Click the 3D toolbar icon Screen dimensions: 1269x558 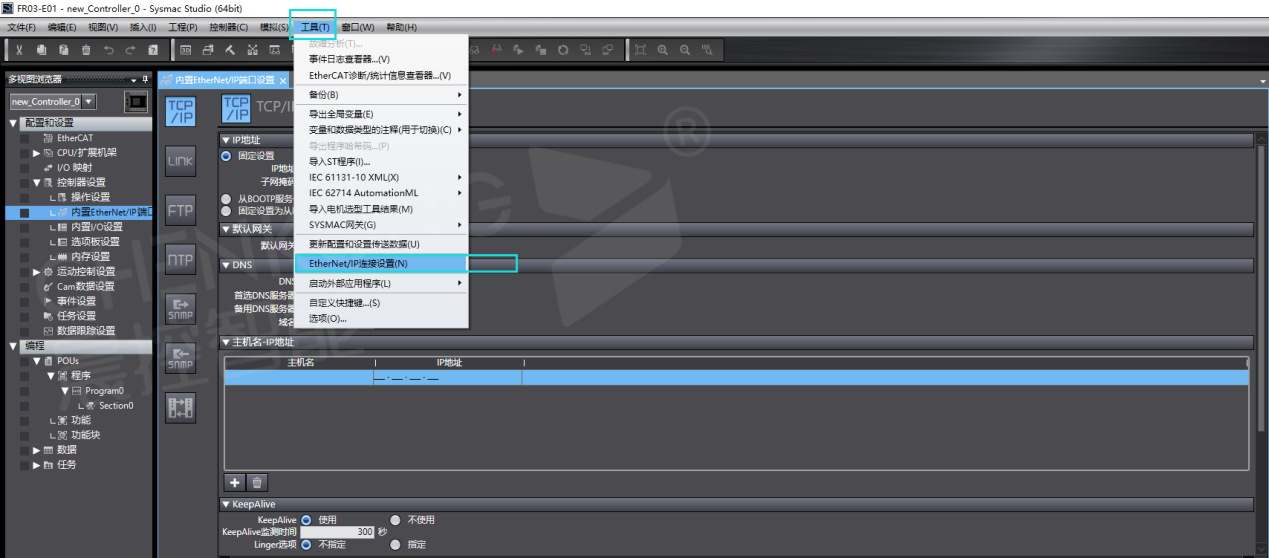(x=186, y=50)
